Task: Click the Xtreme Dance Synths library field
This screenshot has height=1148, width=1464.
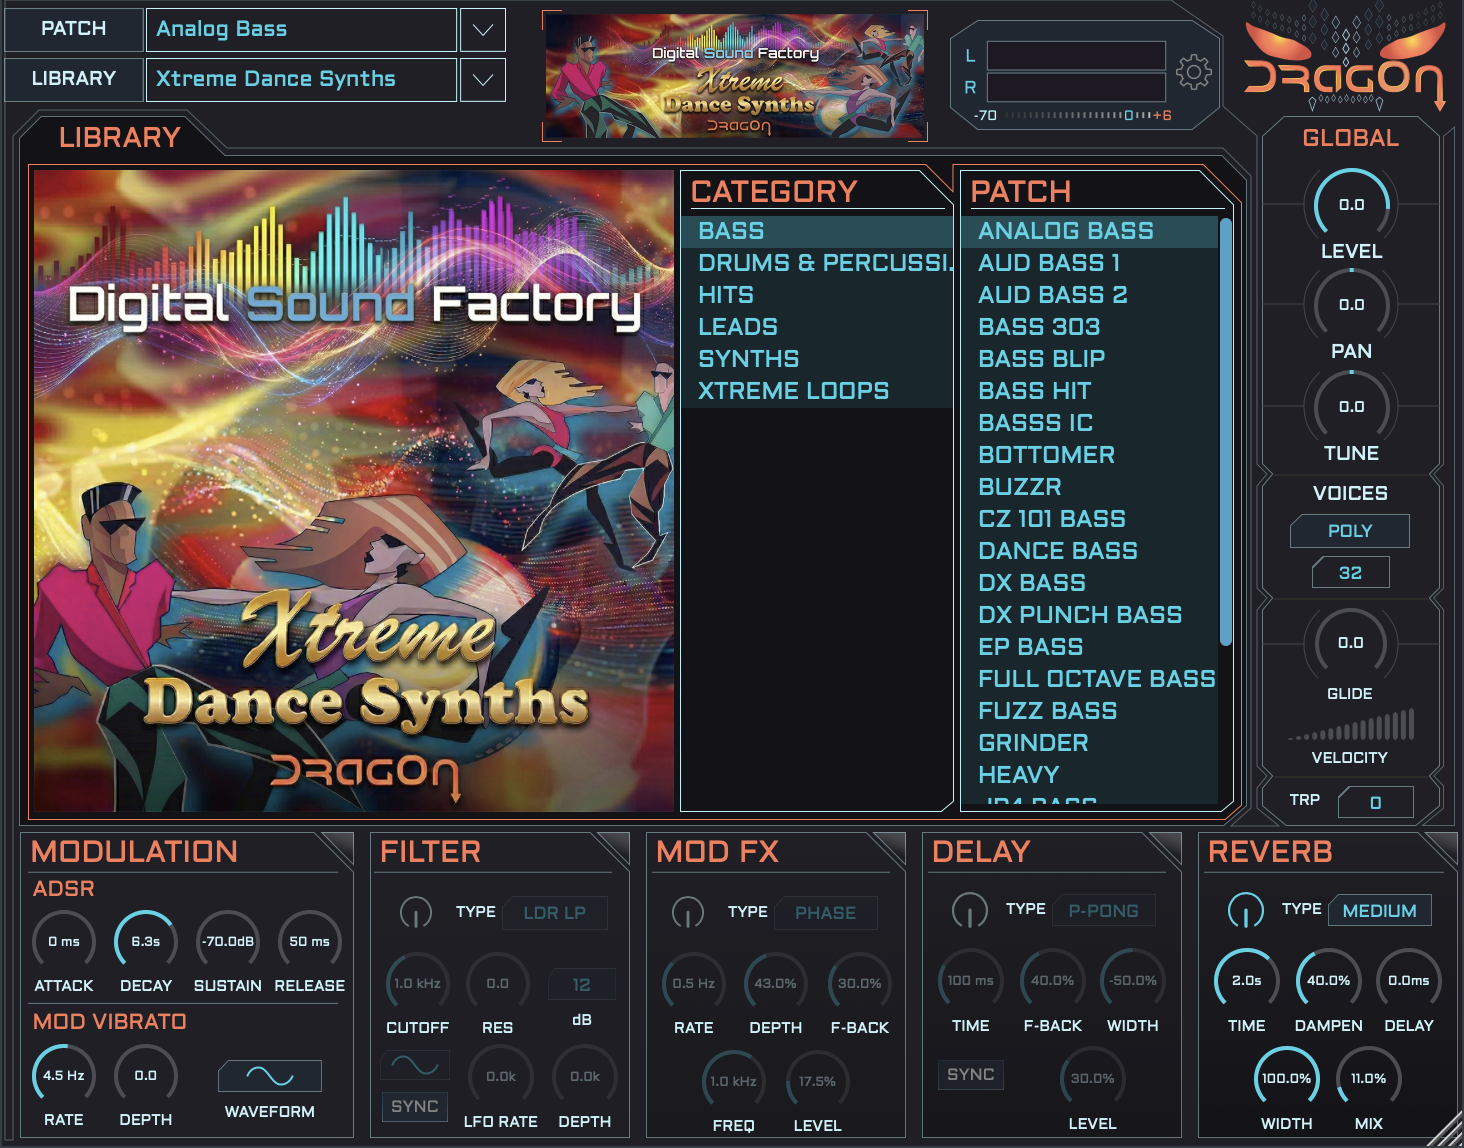Action: 301,79
